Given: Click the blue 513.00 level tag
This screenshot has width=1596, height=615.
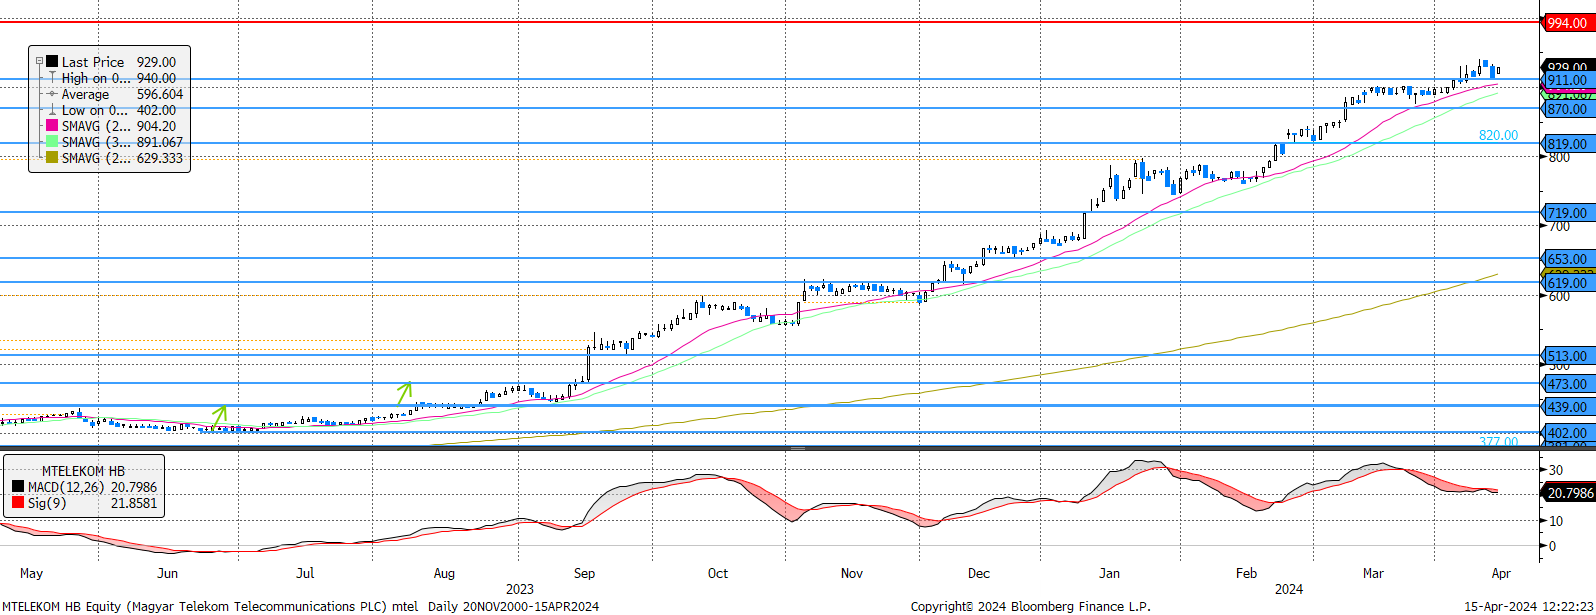Looking at the screenshot, I should pos(1567,356).
